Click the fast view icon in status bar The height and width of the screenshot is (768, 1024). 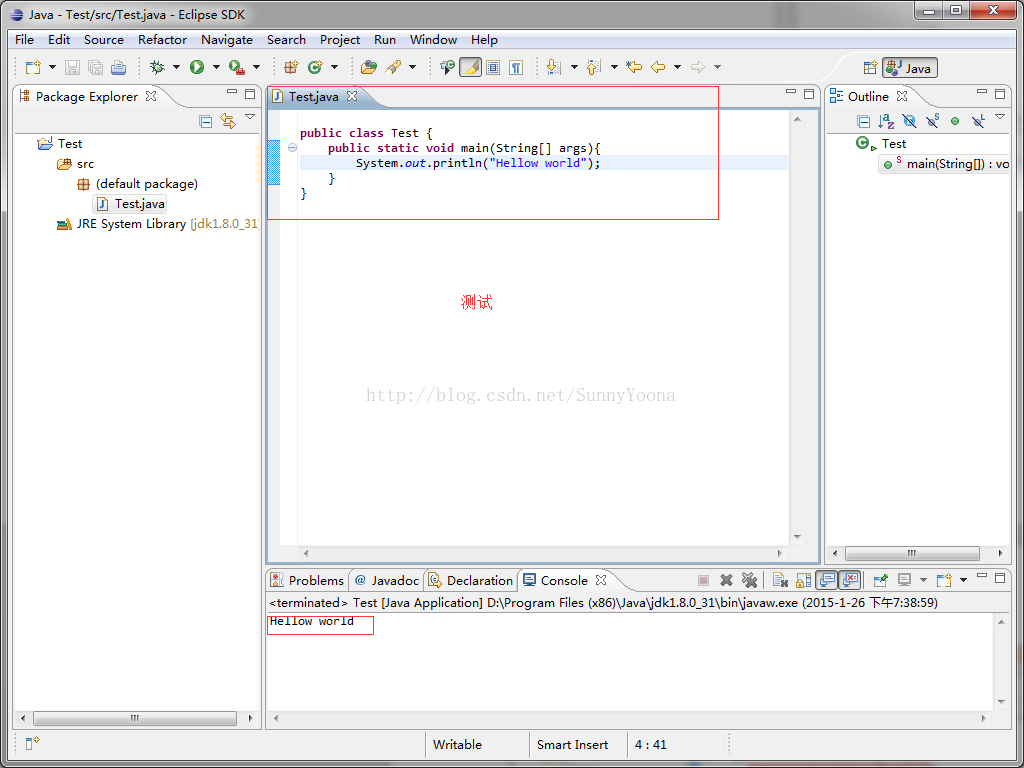33,743
